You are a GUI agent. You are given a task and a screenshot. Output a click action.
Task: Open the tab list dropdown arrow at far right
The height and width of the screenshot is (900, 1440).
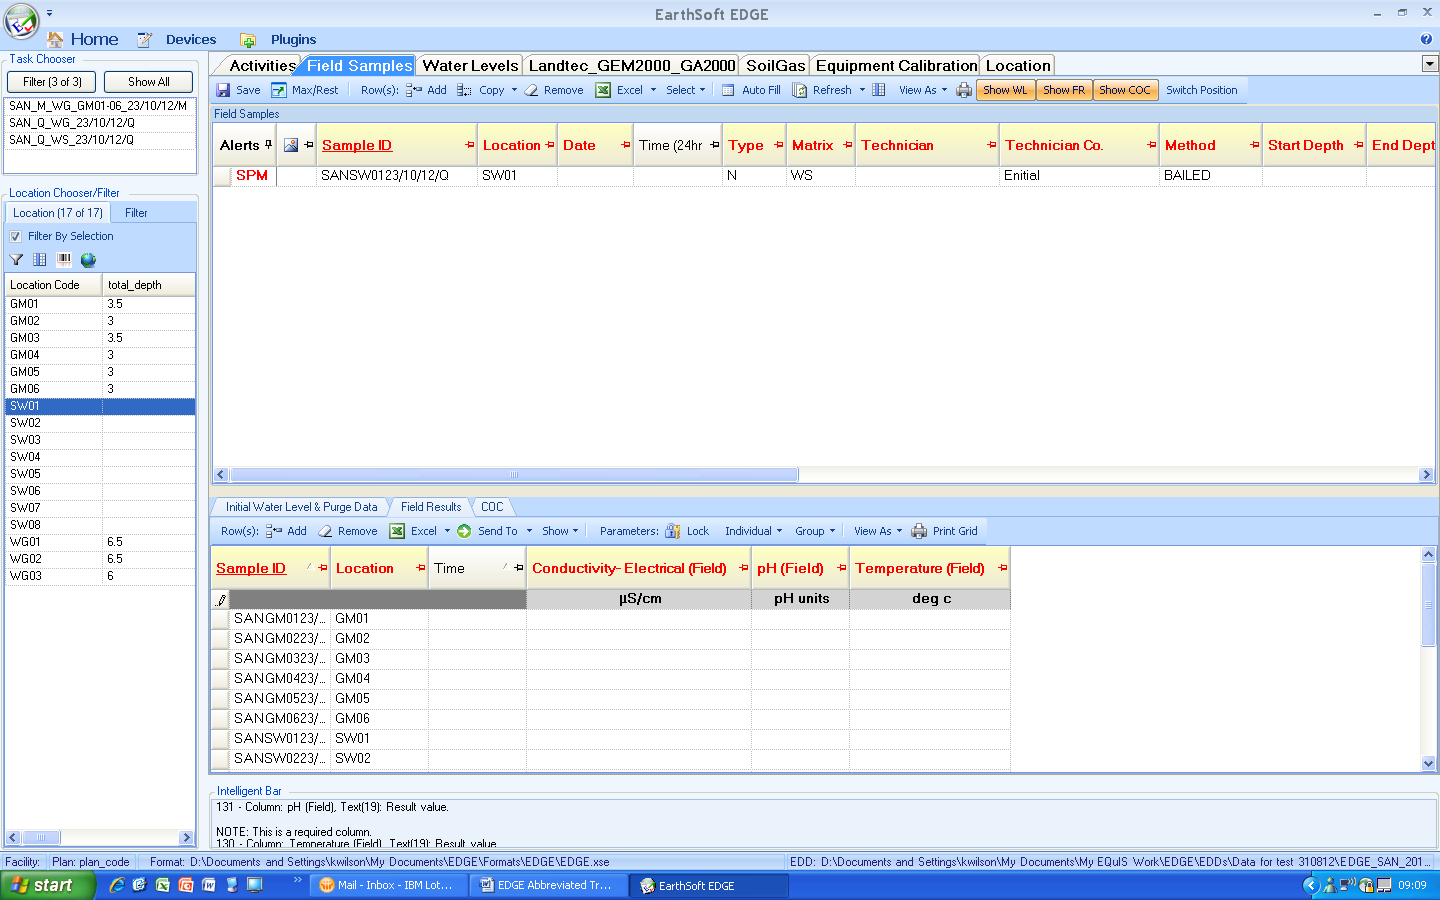click(1430, 64)
